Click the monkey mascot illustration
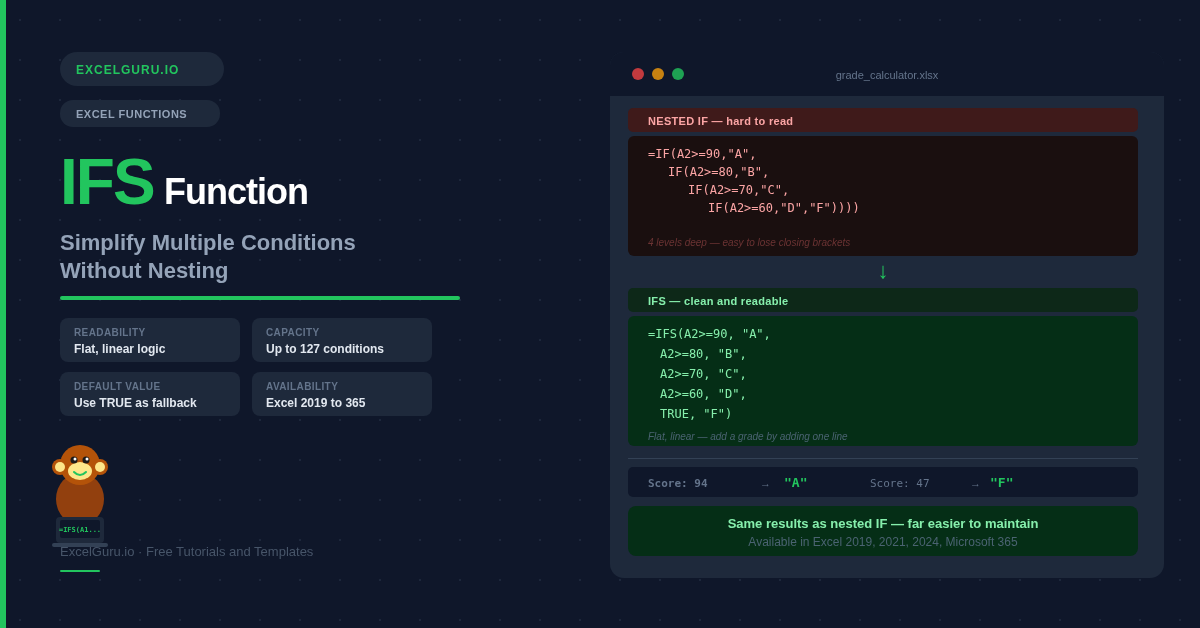Image resolution: width=1200 pixels, height=628 pixels. pyautogui.click(x=80, y=492)
